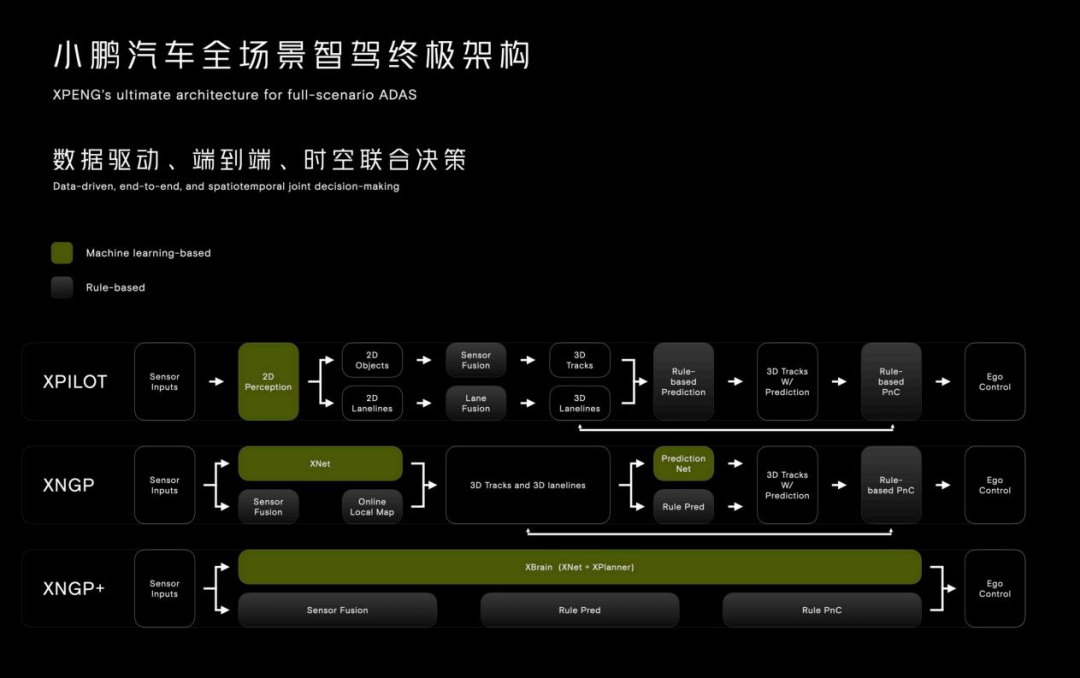Click the XNGP+ row label

74,588
